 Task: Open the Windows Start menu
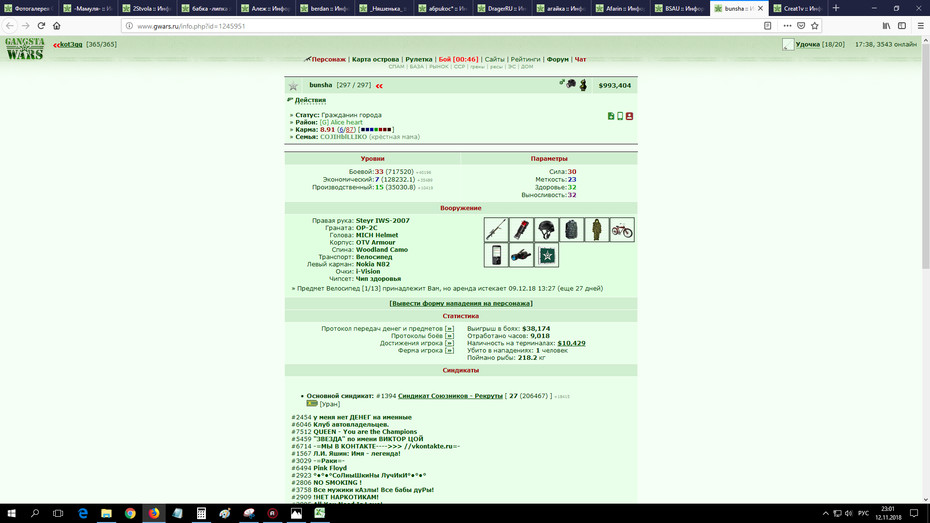pos(11,514)
